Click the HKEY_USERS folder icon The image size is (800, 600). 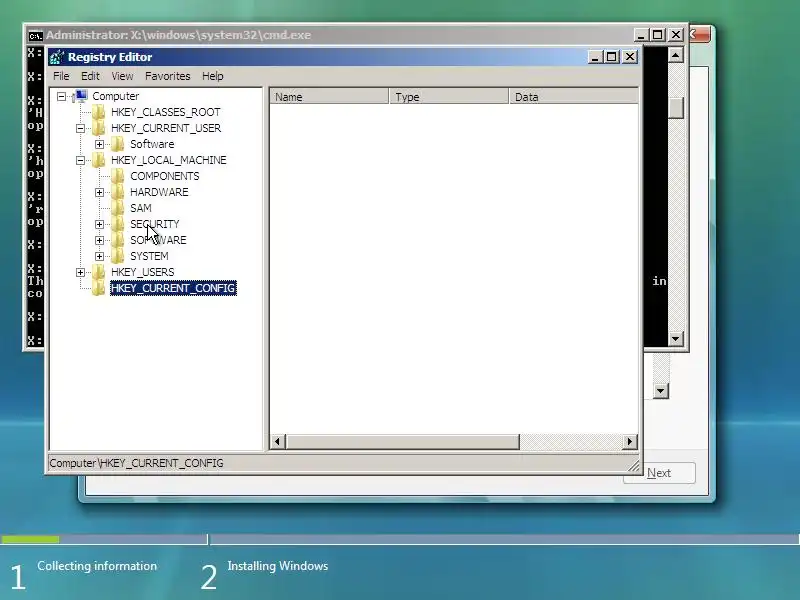pos(98,272)
